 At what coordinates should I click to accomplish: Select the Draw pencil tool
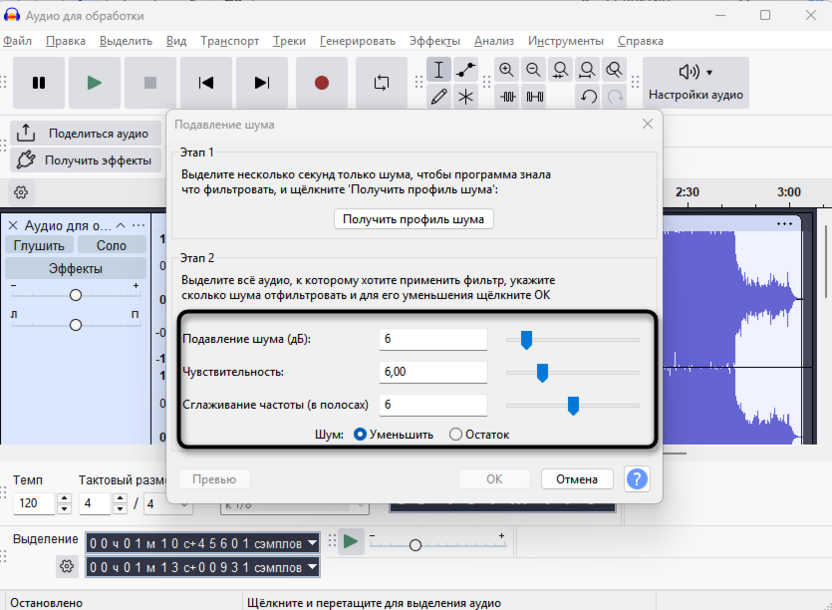click(439, 97)
